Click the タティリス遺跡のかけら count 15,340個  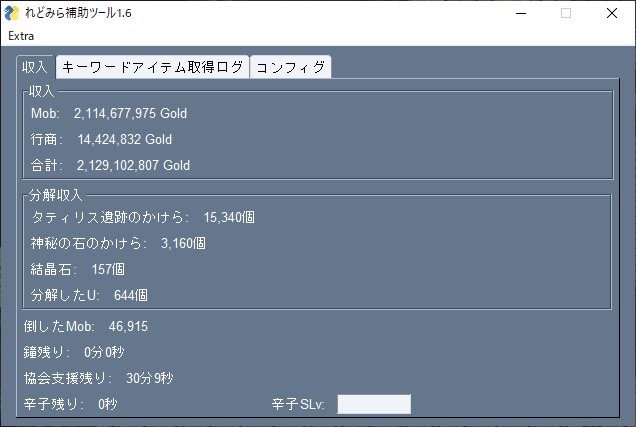coord(229,217)
